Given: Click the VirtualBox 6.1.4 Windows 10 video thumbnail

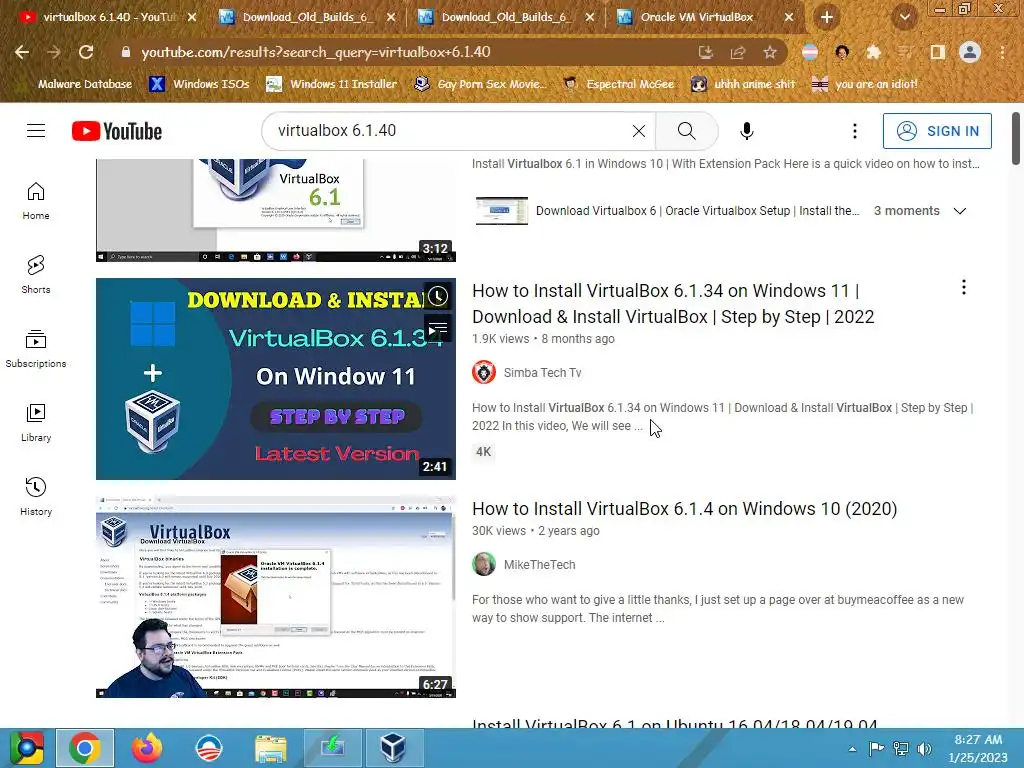Looking at the screenshot, I should 276,597.
